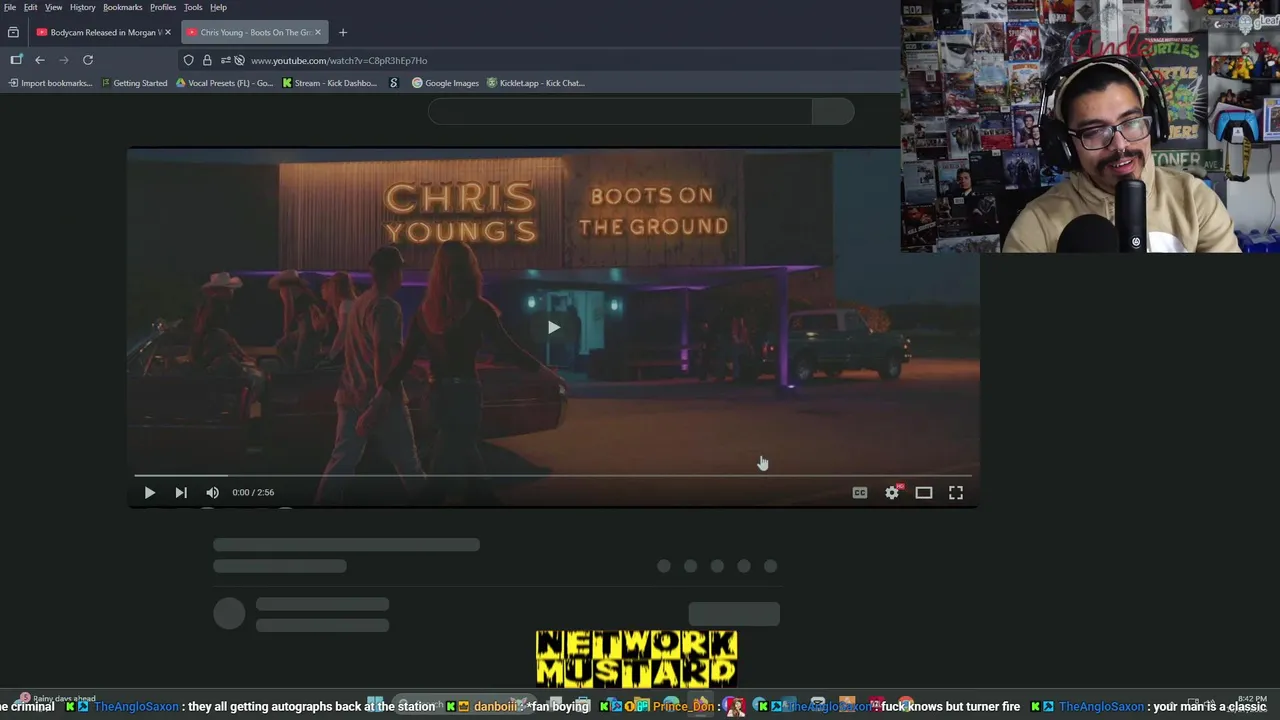
Task: Close the Bodycam Released tab
Action: point(168,32)
